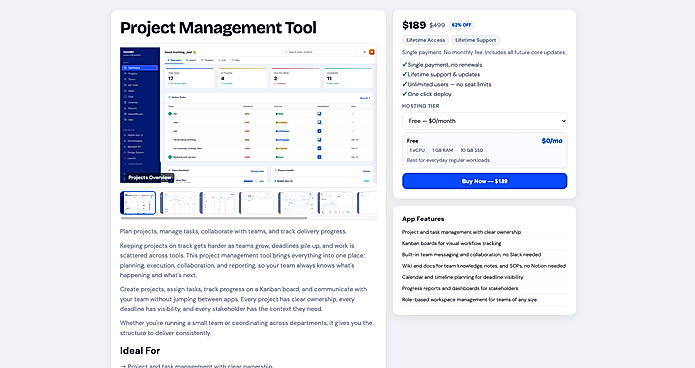The width and height of the screenshot is (695, 368).
Task: Click 'Single payment. No monthly fee' description
Action: pos(484,52)
